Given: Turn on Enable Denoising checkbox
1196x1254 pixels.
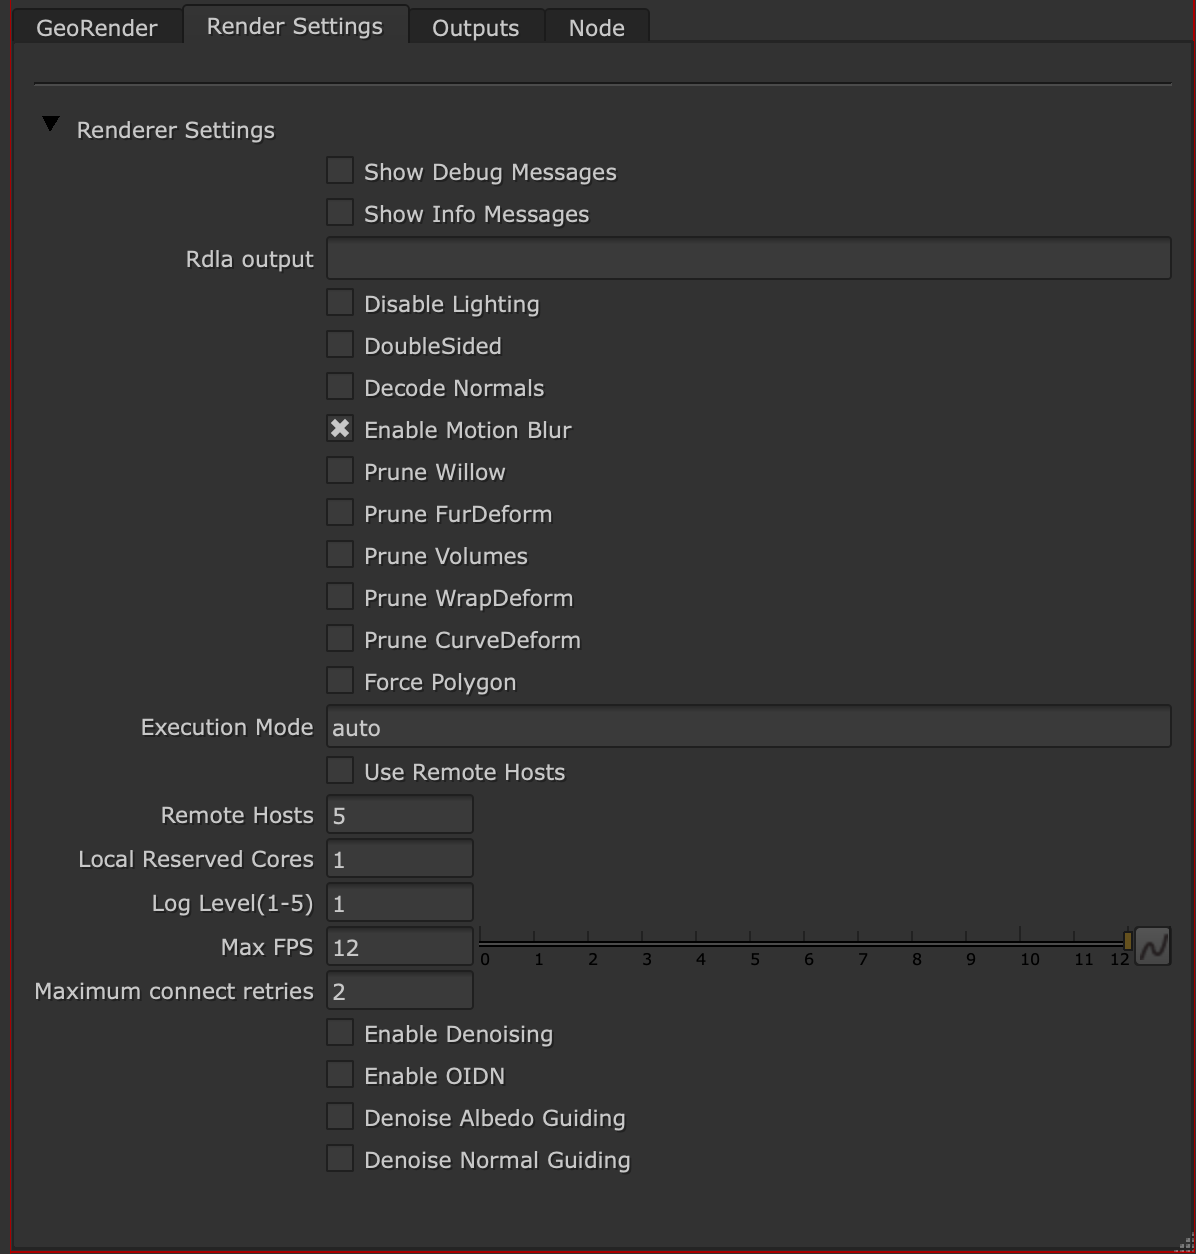Looking at the screenshot, I should point(340,1033).
